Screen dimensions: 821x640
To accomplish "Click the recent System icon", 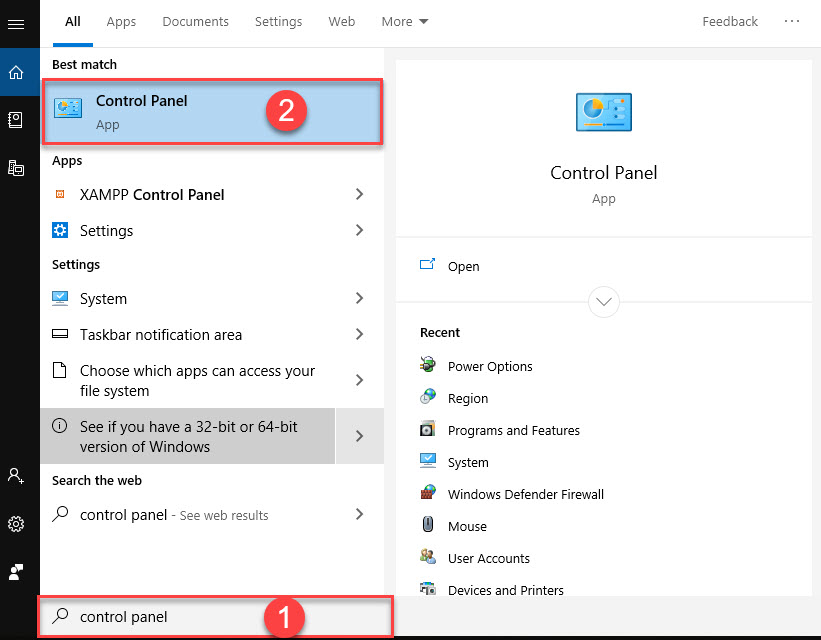I will coord(428,460).
